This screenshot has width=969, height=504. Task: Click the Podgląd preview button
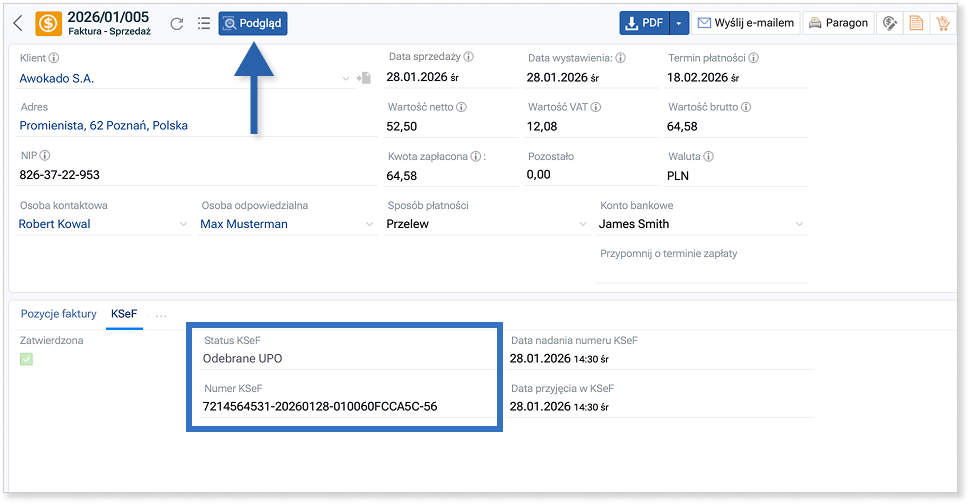[253, 24]
